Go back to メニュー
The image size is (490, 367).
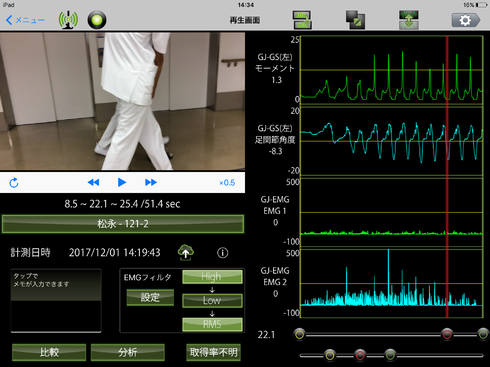(x=25, y=20)
